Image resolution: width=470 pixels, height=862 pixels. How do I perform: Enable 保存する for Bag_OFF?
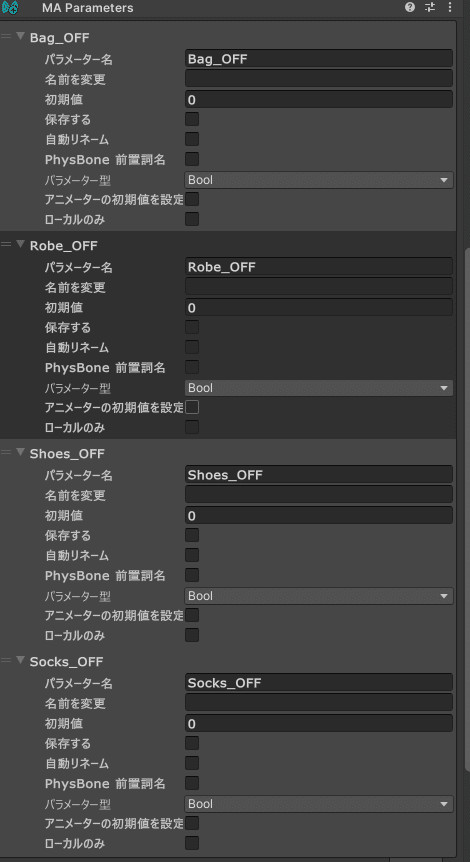coord(192,119)
